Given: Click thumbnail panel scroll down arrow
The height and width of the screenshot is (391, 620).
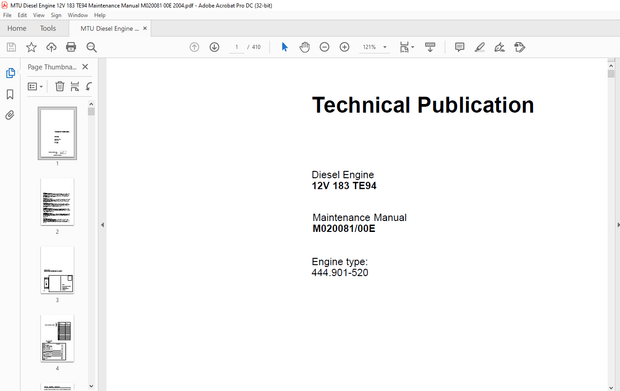Looking at the screenshot, I should click(x=91, y=386).
